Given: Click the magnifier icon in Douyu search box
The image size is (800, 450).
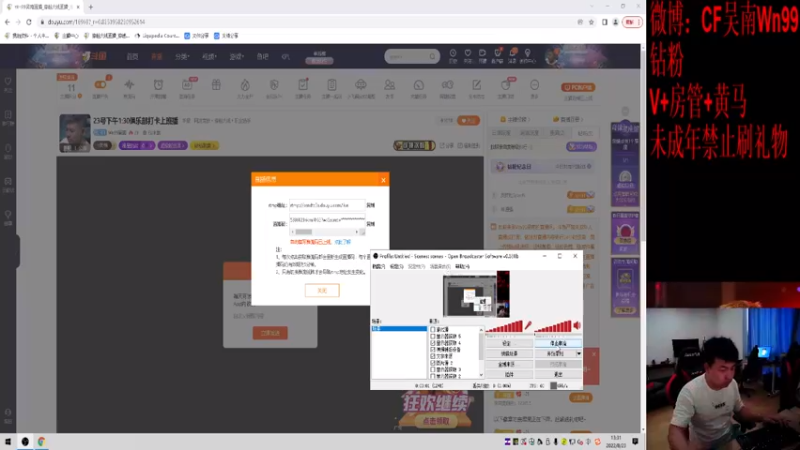Looking at the screenshot, I should tap(432, 57).
